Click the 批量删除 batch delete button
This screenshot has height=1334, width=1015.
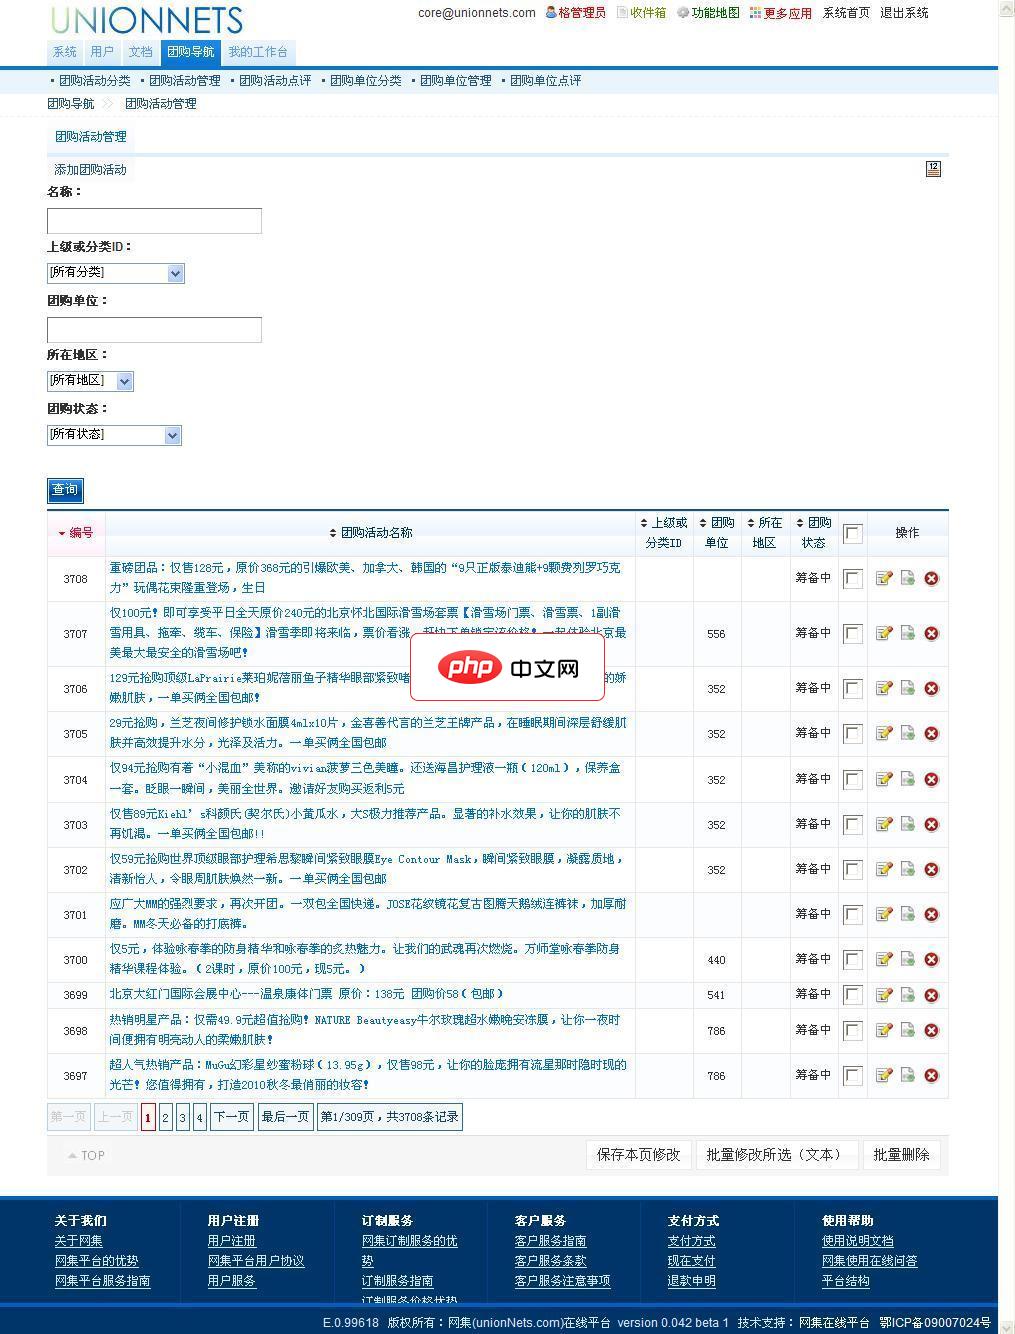(901, 1154)
